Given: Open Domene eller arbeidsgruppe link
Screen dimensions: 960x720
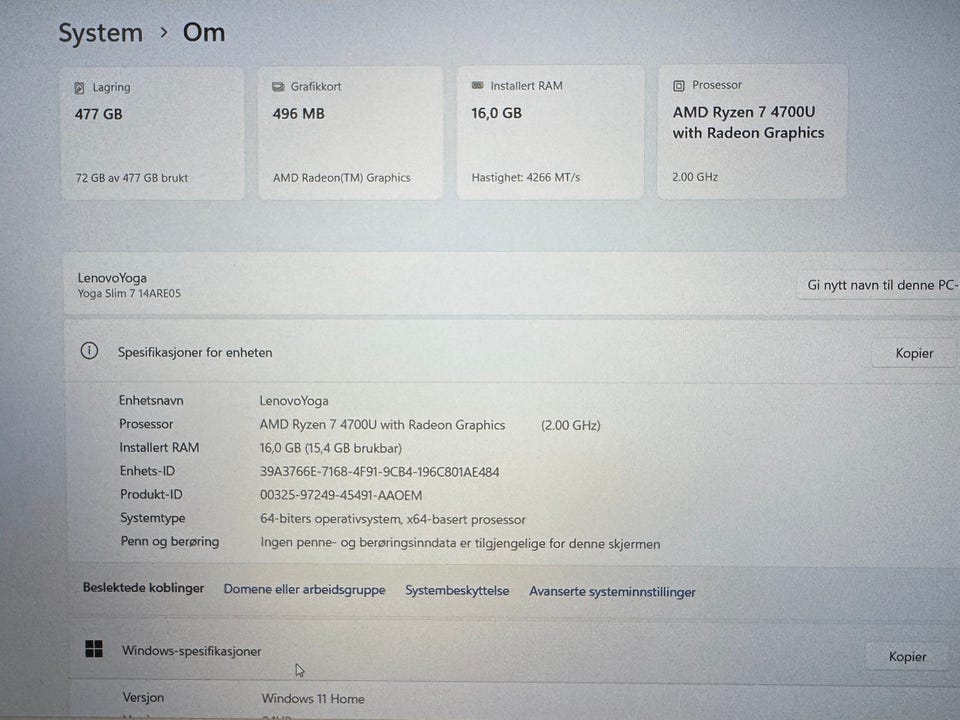Looking at the screenshot, I should click(x=304, y=590).
